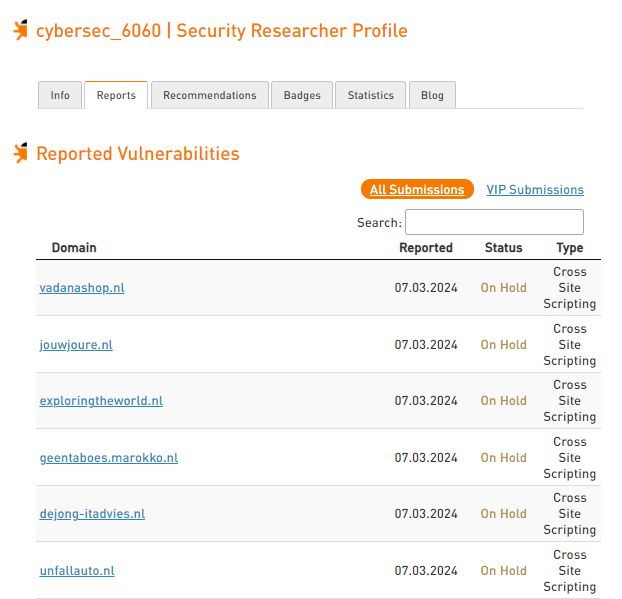Open the Recommendations tab
622x599 pixels.
coord(210,95)
